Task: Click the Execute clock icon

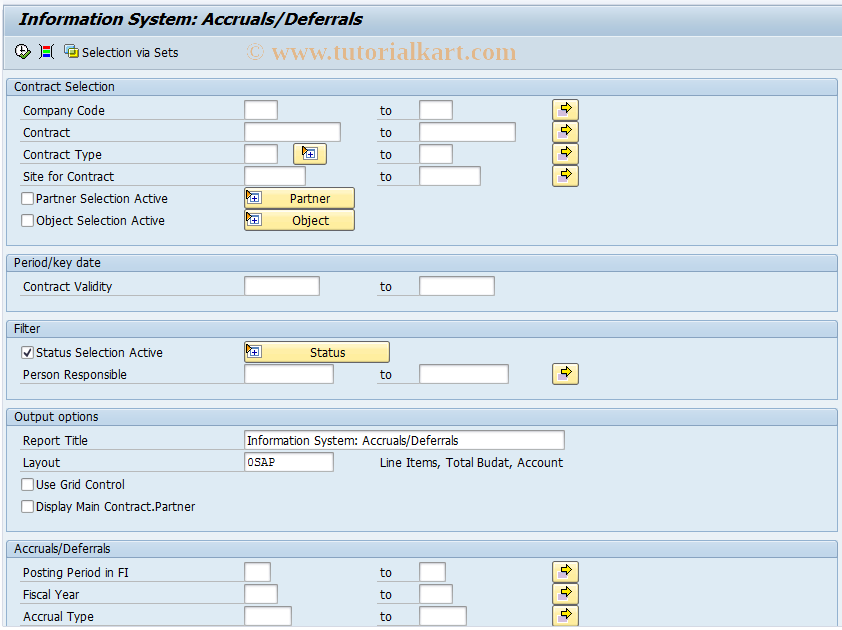Action: (23, 52)
